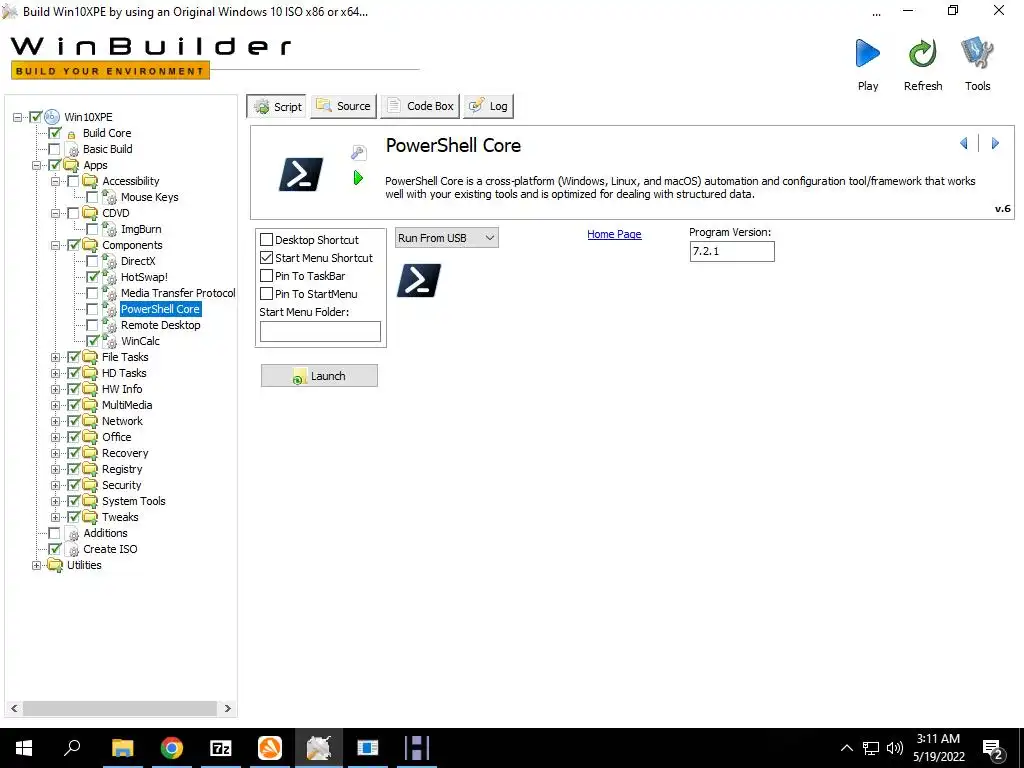The width and height of the screenshot is (1024, 768).
Task: Uncheck Start Menu Shortcut
Action: [266, 258]
